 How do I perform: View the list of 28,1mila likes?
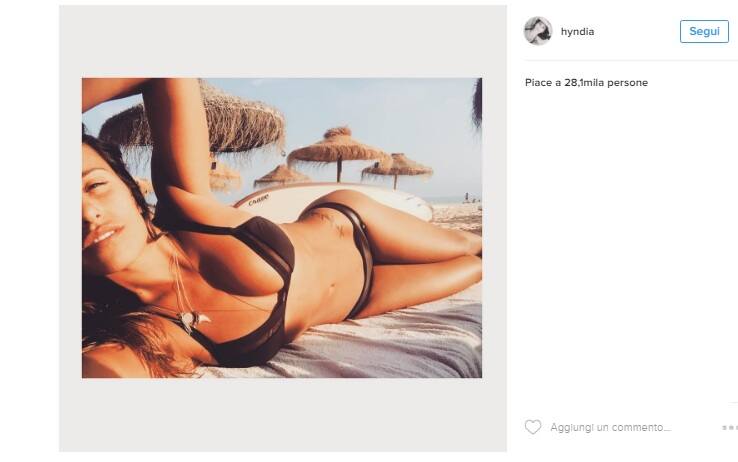click(x=586, y=82)
